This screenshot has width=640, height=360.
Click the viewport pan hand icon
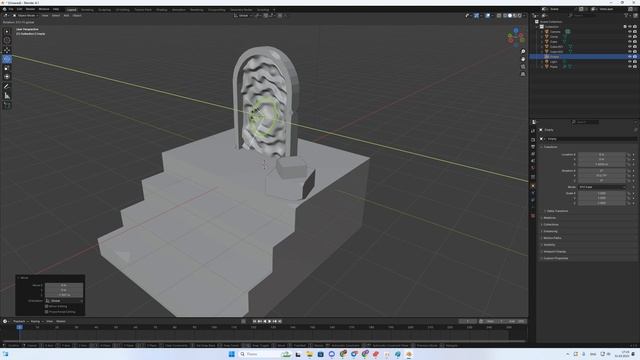pos(523,59)
